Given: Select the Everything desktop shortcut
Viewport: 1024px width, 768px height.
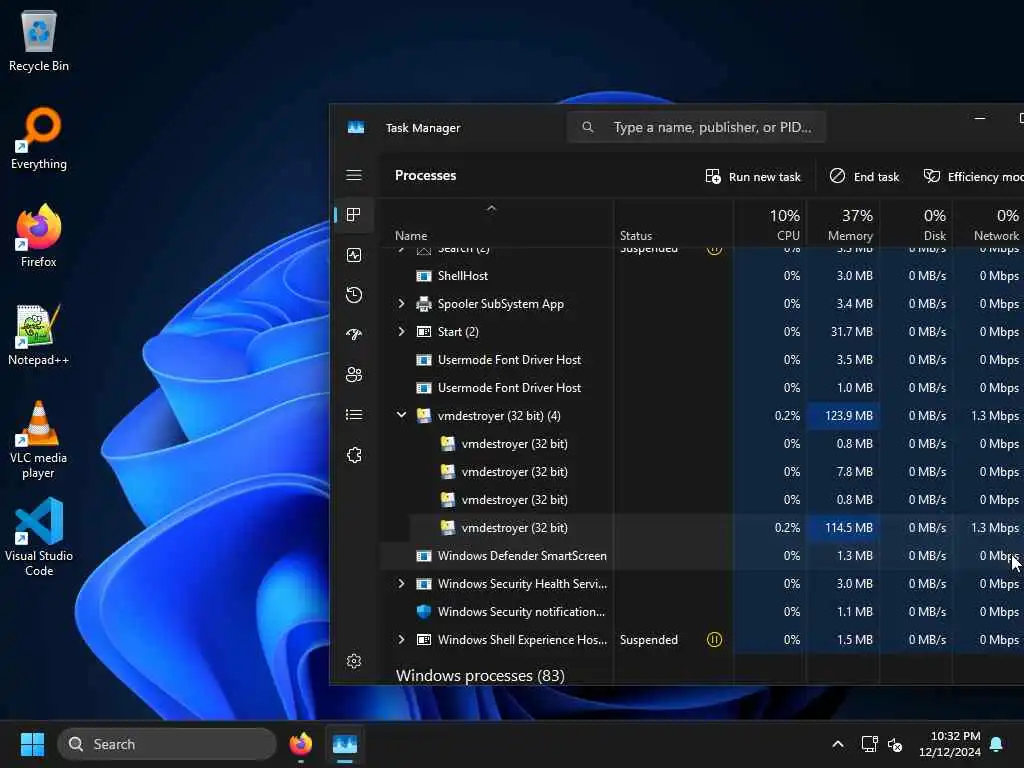Looking at the screenshot, I should click(39, 138).
